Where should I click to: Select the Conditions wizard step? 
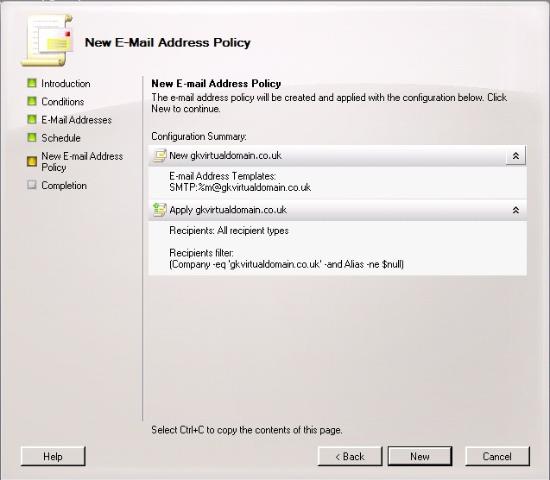tap(62, 102)
